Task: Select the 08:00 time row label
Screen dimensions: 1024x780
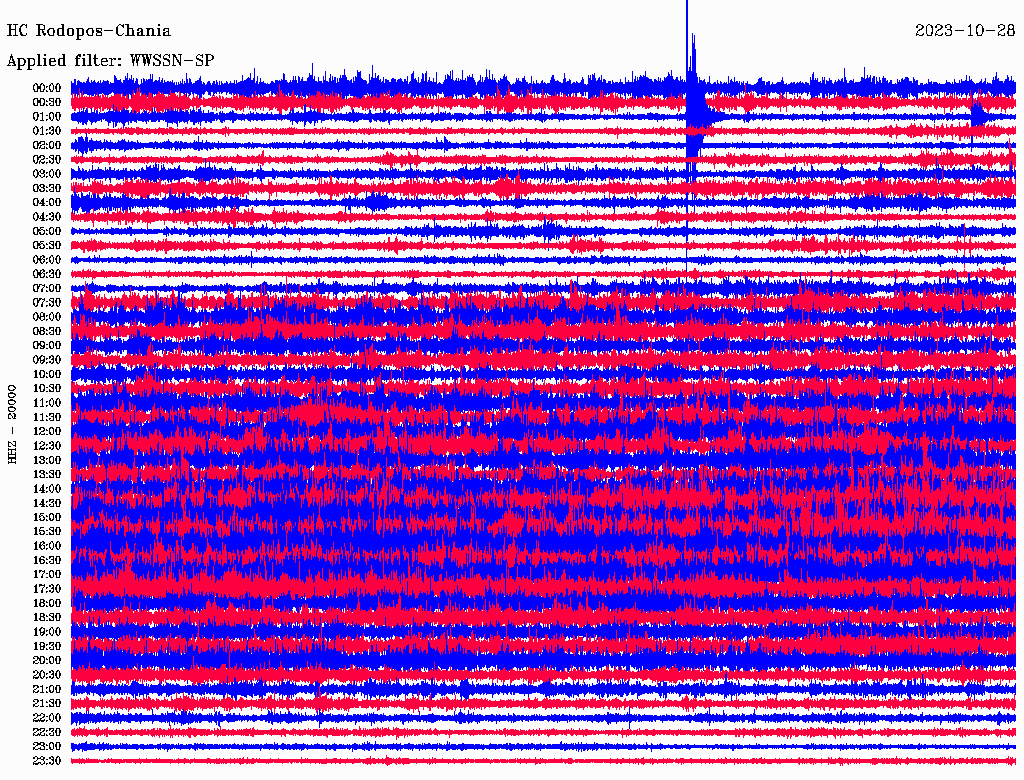Action: [x=47, y=317]
